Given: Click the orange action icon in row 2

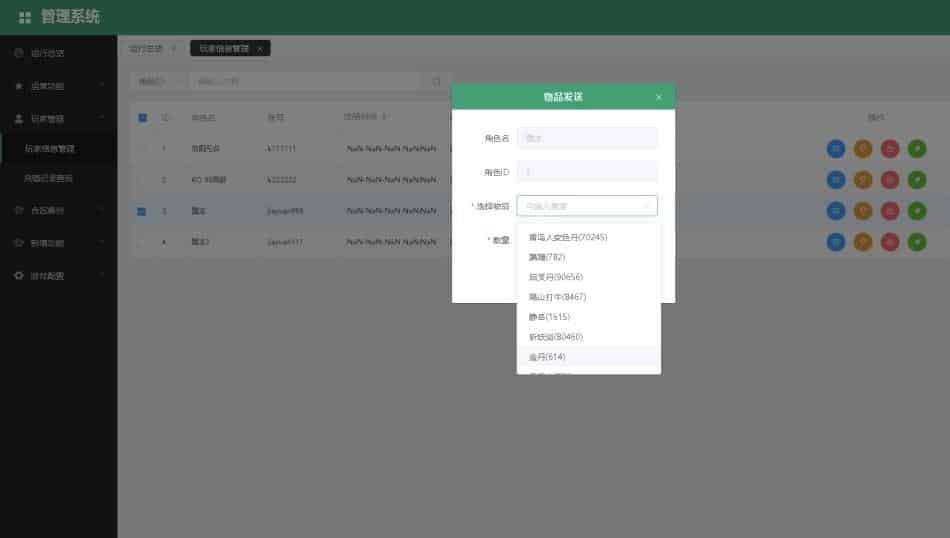Looking at the screenshot, I should (863, 180).
